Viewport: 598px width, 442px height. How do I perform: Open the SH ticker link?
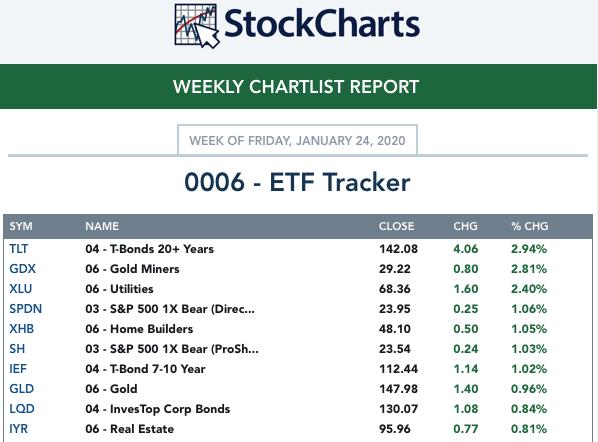click(17, 349)
